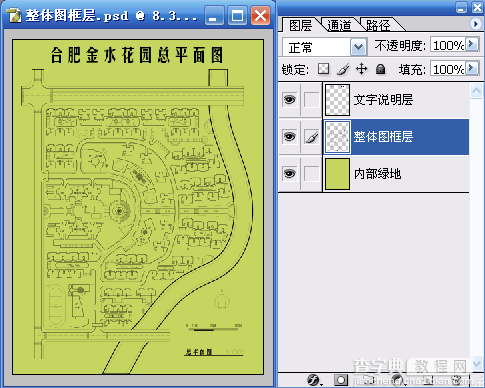Click the north arrow symbol on the plan
Image resolution: width=485 pixels, height=388 pixels.
point(221,299)
